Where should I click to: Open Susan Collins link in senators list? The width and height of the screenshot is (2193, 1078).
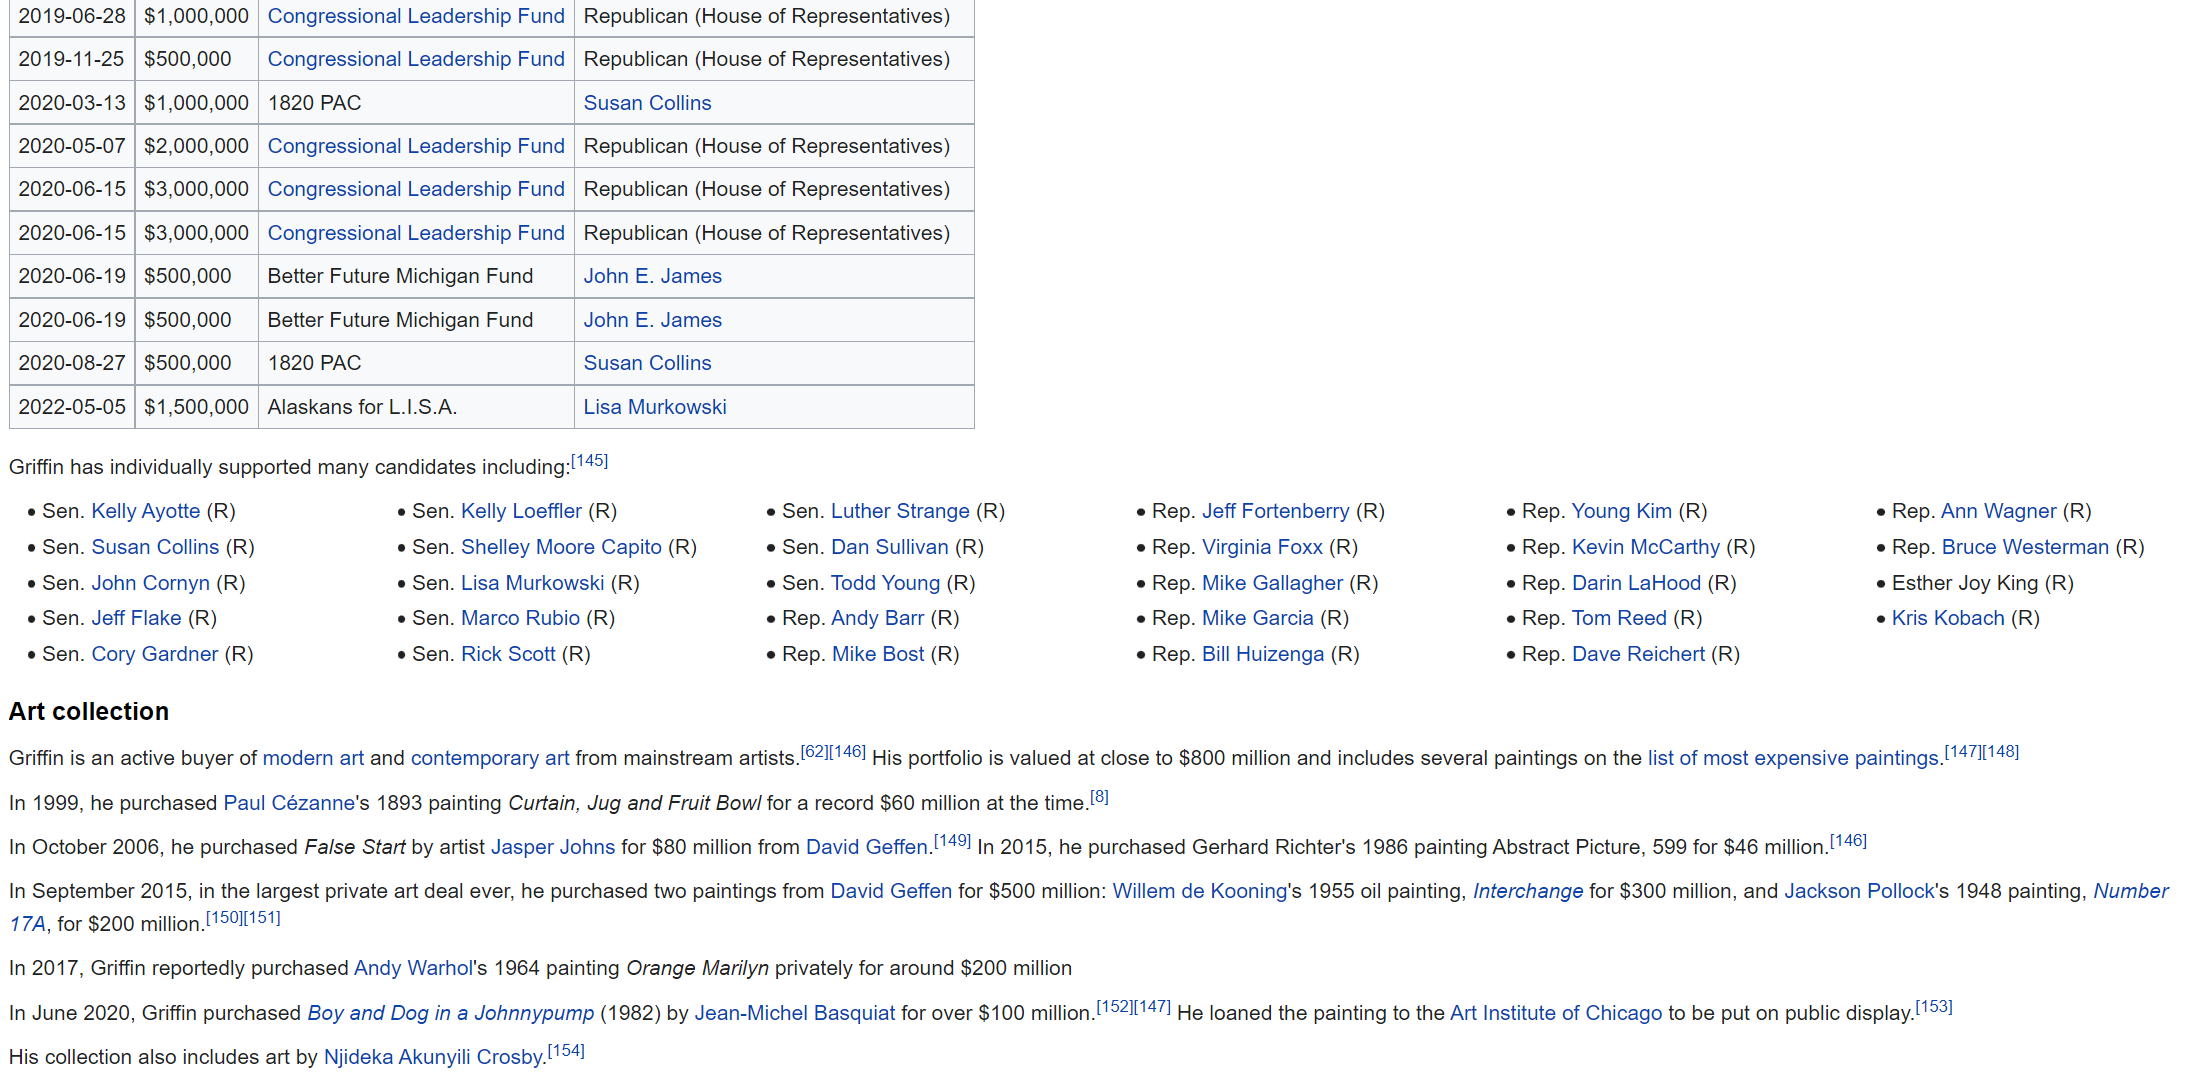coord(155,547)
